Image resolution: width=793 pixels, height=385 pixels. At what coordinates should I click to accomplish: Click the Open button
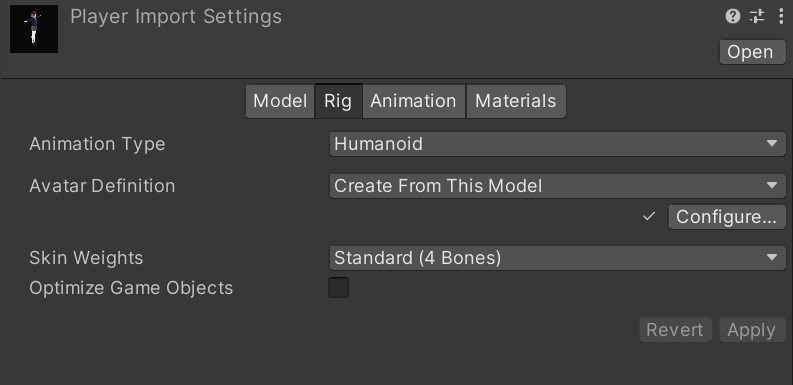(752, 52)
